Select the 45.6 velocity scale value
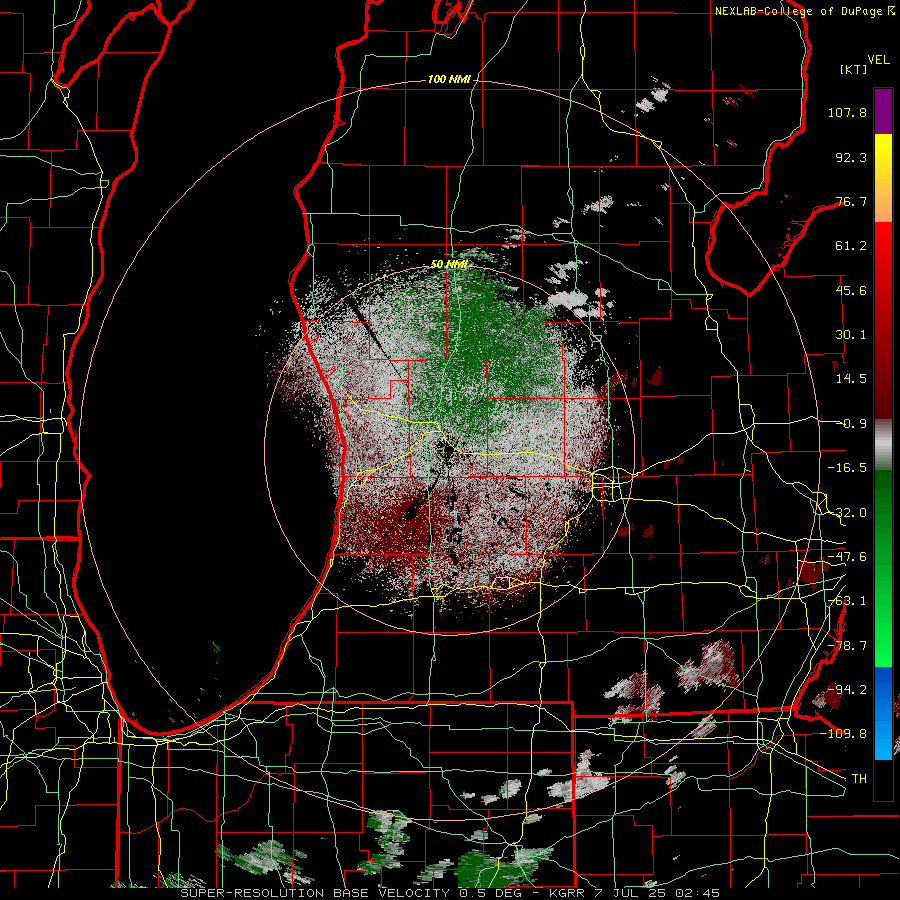 [851, 290]
